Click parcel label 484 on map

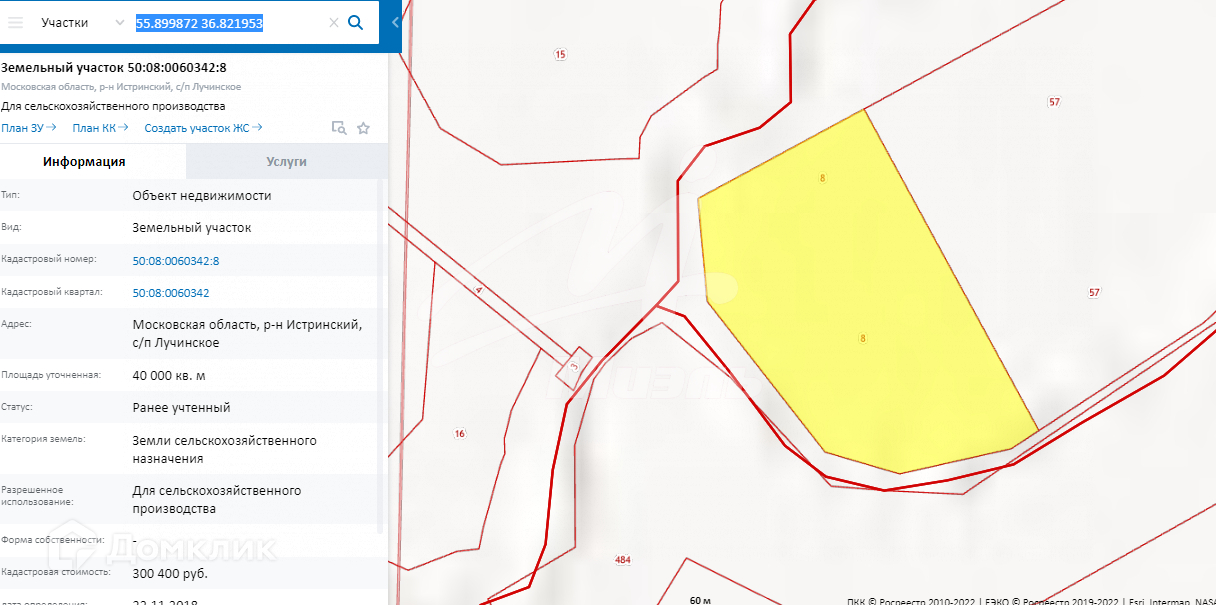point(623,560)
